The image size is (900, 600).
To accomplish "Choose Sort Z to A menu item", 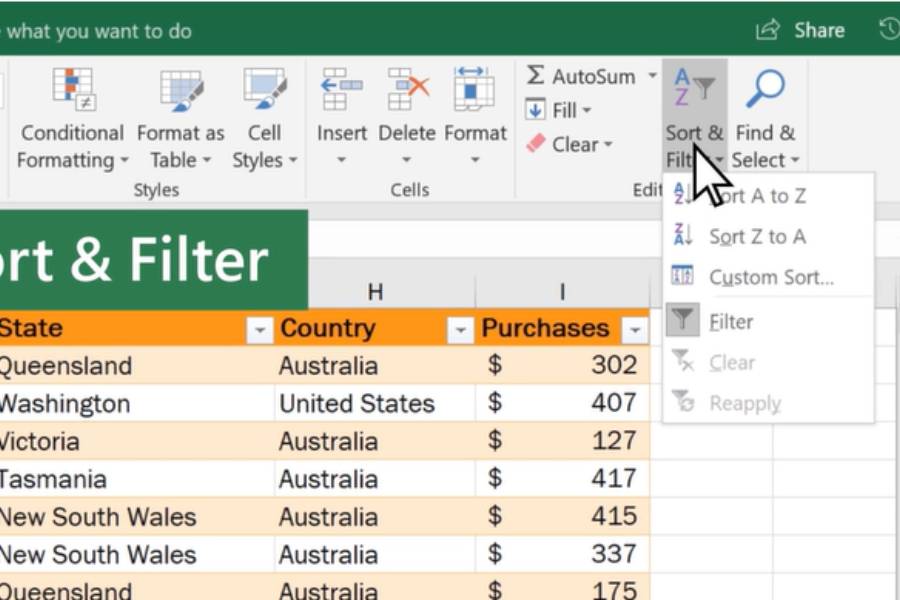I will click(768, 236).
